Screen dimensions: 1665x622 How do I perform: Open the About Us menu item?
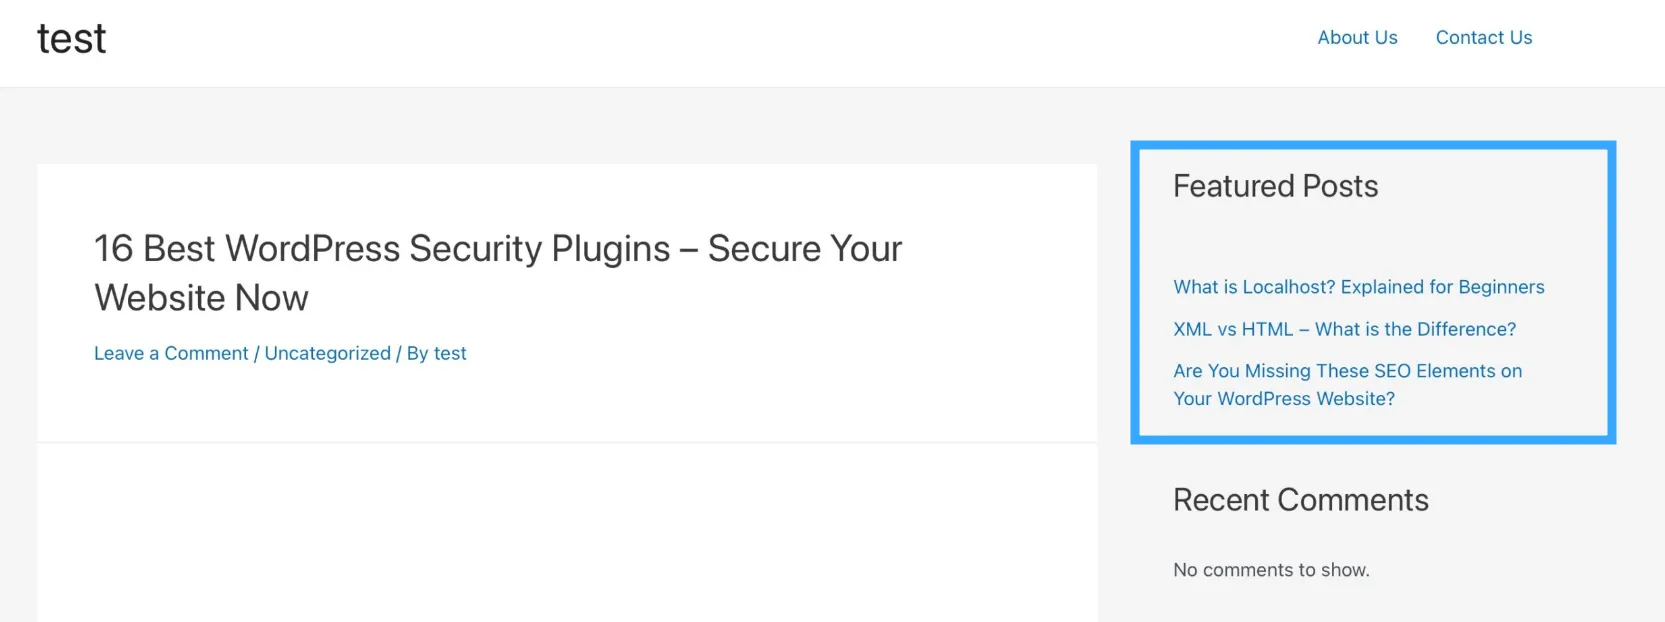coord(1357,38)
